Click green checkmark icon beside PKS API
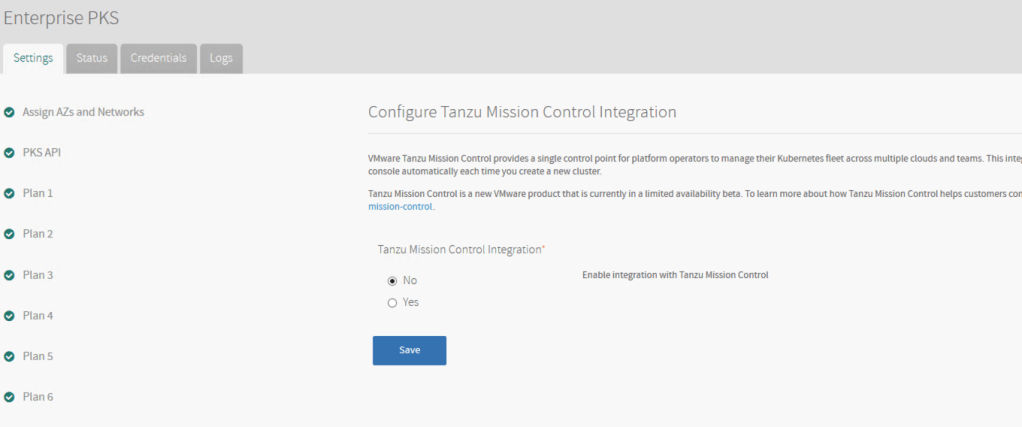Viewport: 1022px width, 427px height. pos(9,153)
